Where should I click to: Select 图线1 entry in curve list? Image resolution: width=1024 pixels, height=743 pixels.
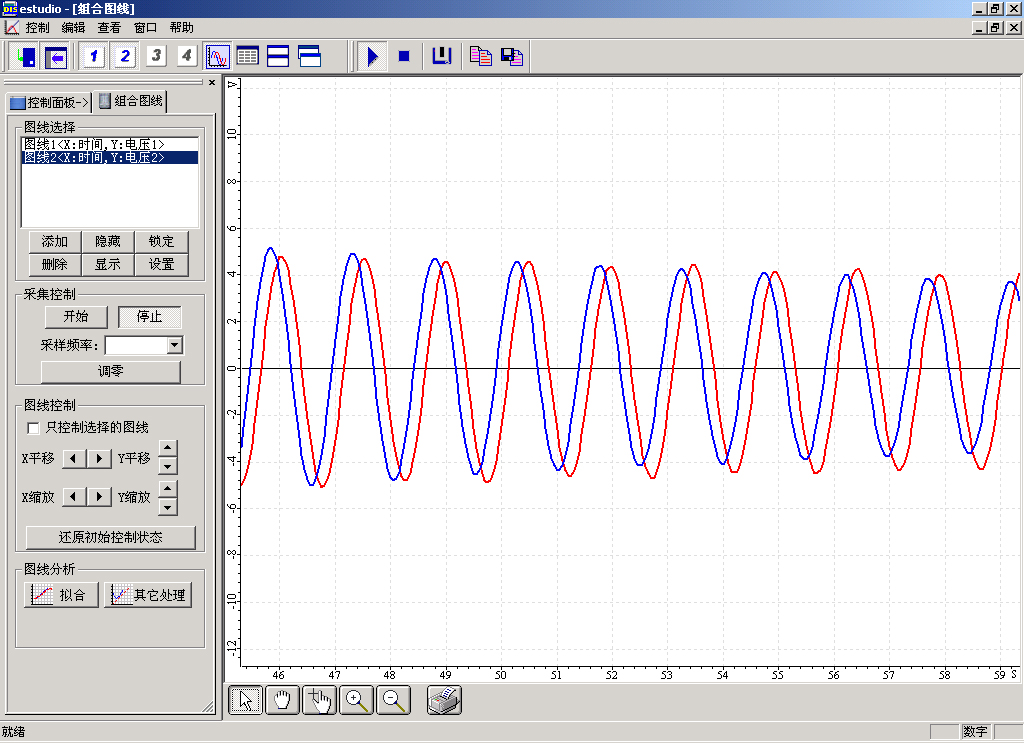(94, 145)
